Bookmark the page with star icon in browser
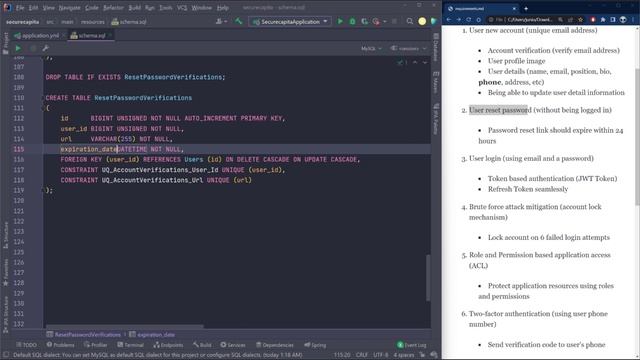 580,20
